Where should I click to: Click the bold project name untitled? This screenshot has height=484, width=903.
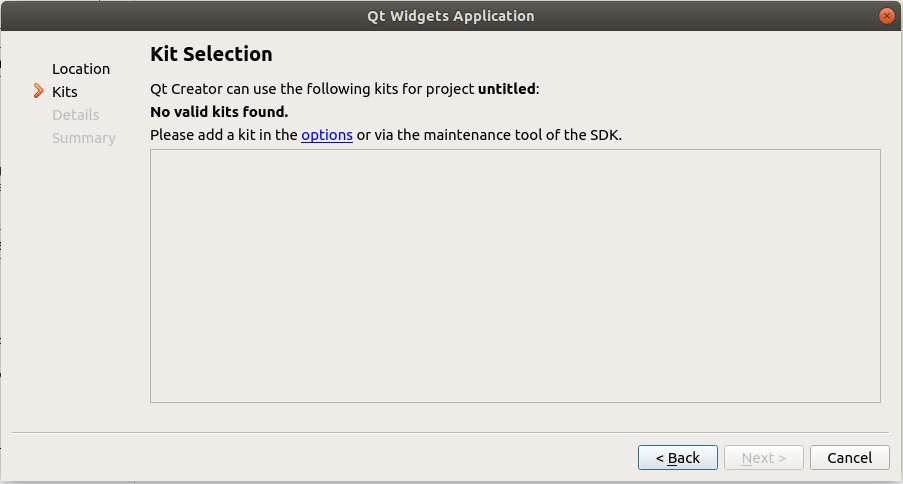[x=506, y=89]
